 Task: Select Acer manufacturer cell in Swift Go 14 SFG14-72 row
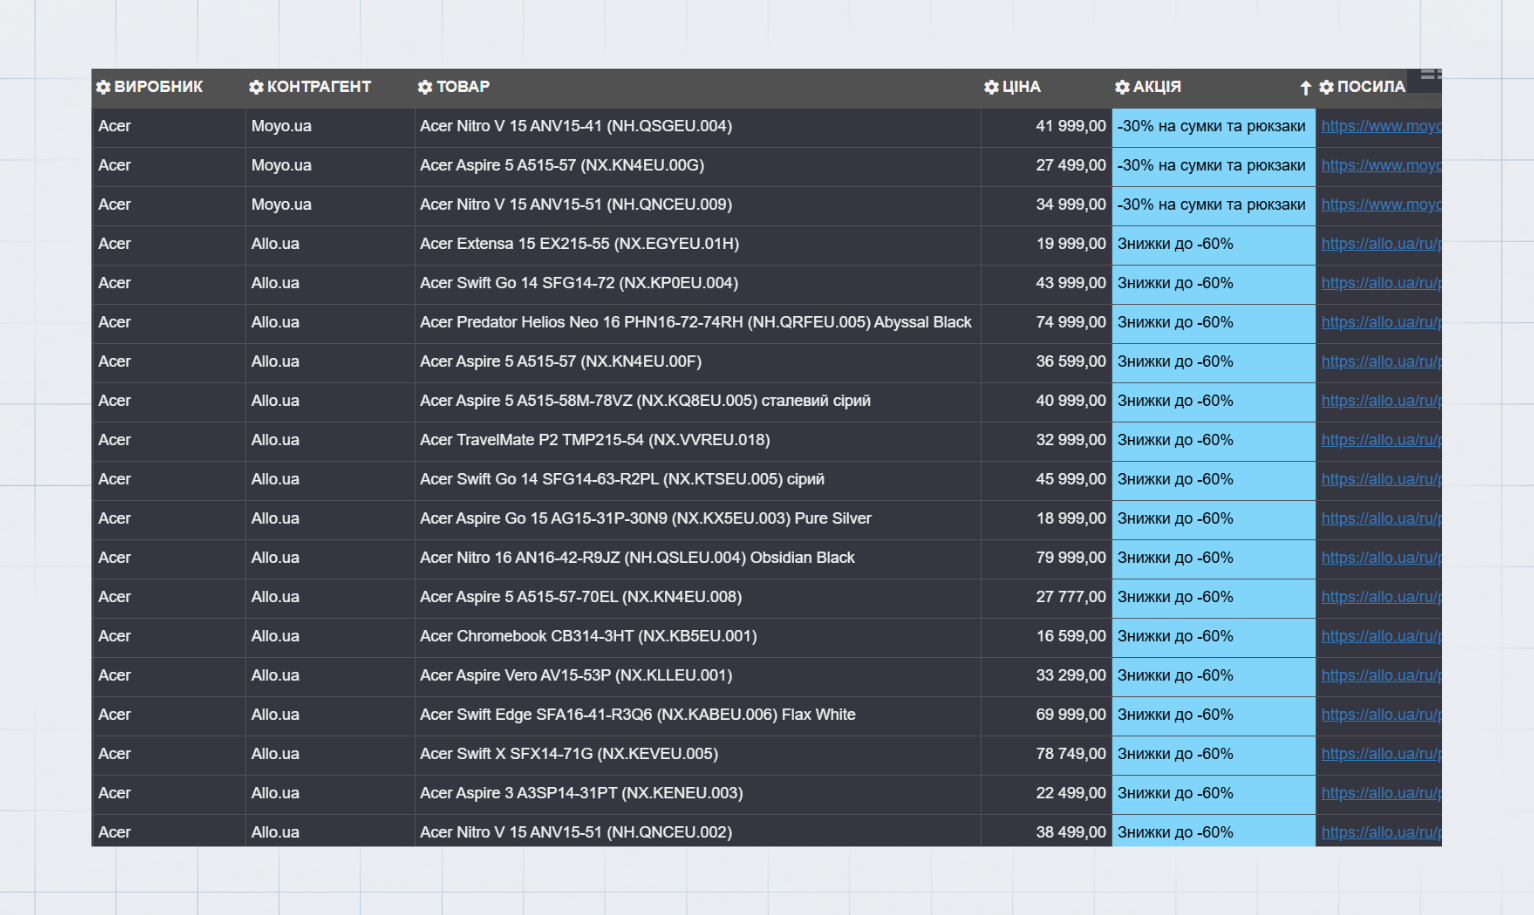pyautogui.click(x=168, y=283)
